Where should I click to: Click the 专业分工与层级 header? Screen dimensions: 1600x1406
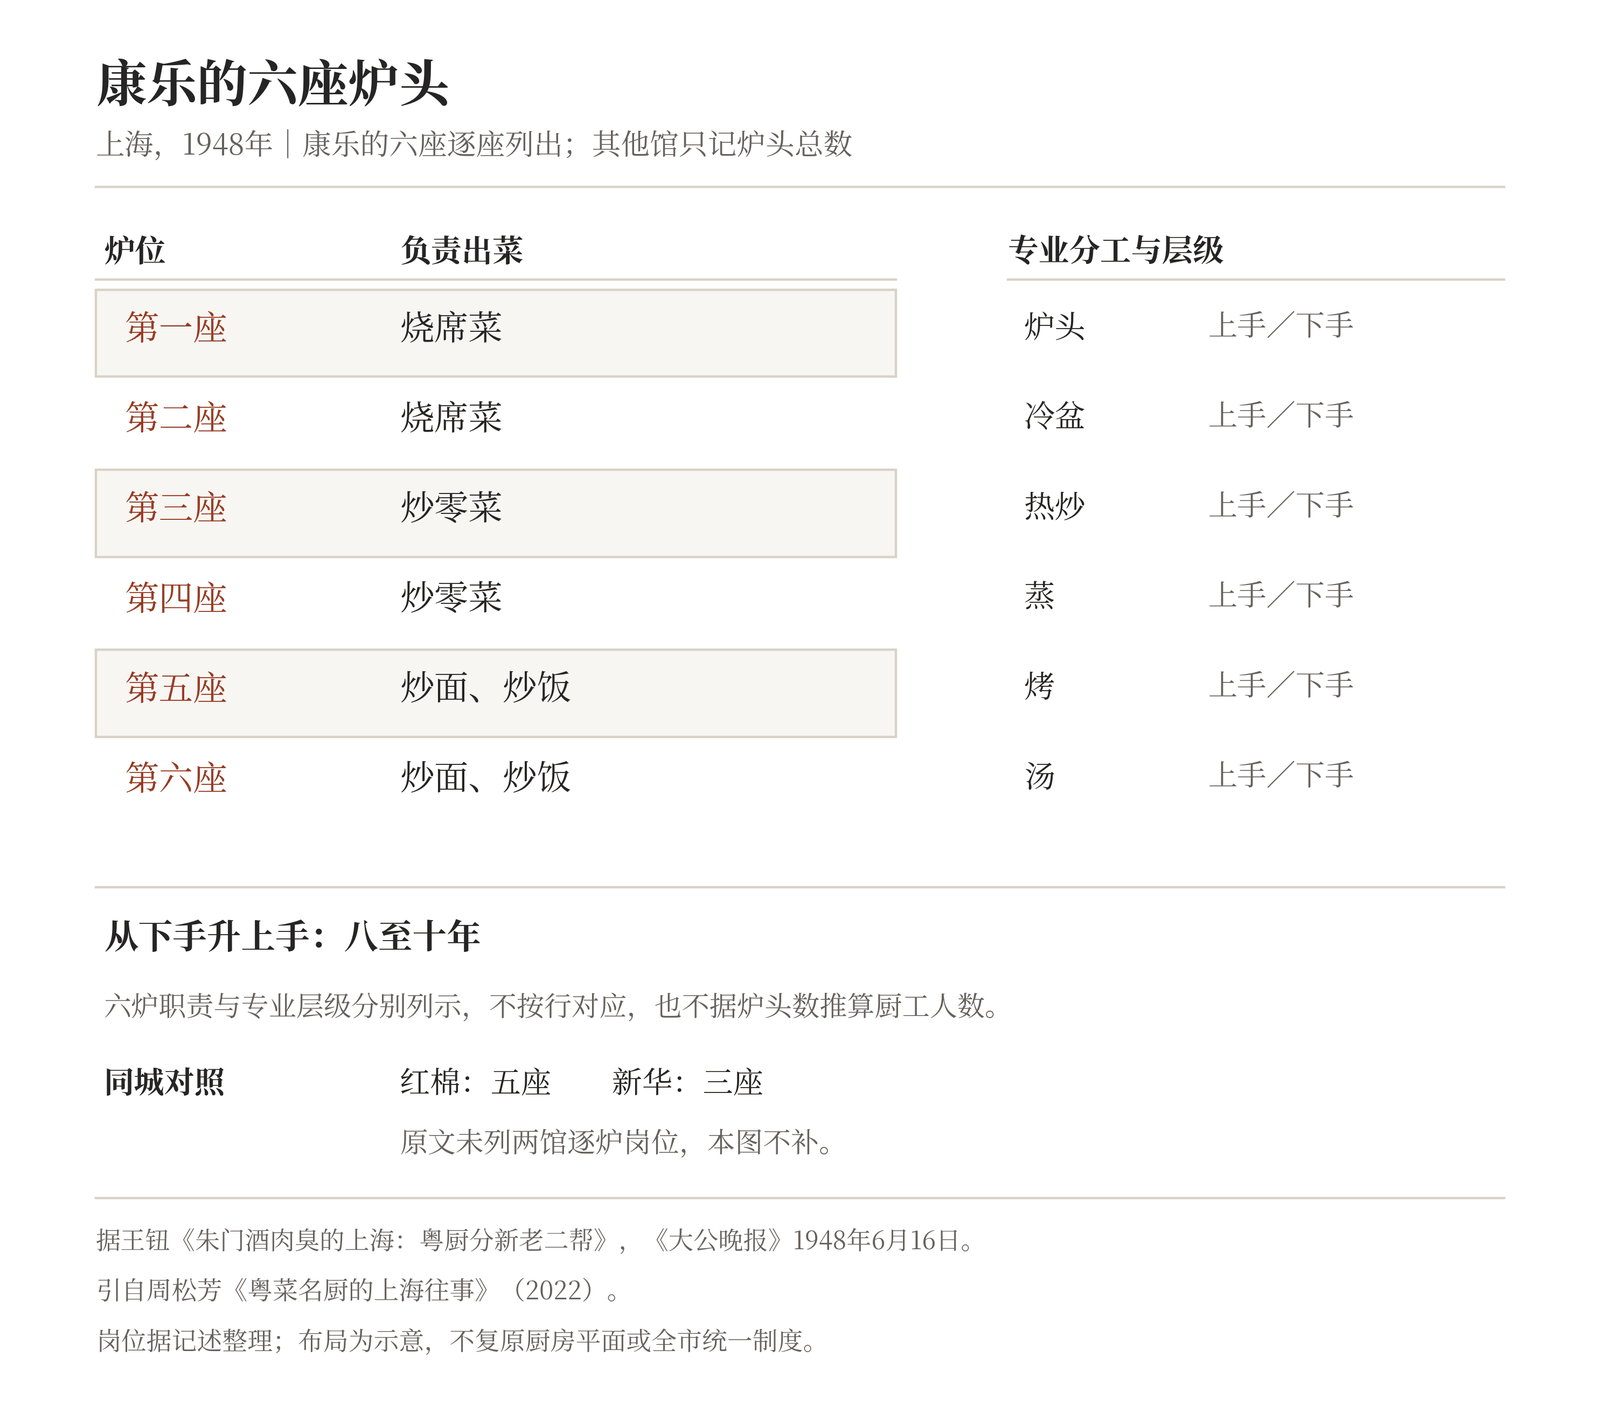point(1116,250)
